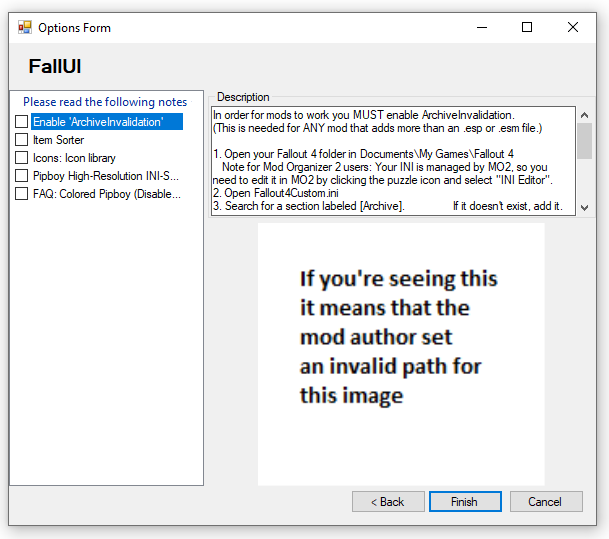Select Pipboy High-Resolution INI-S... label

[106, 176]
